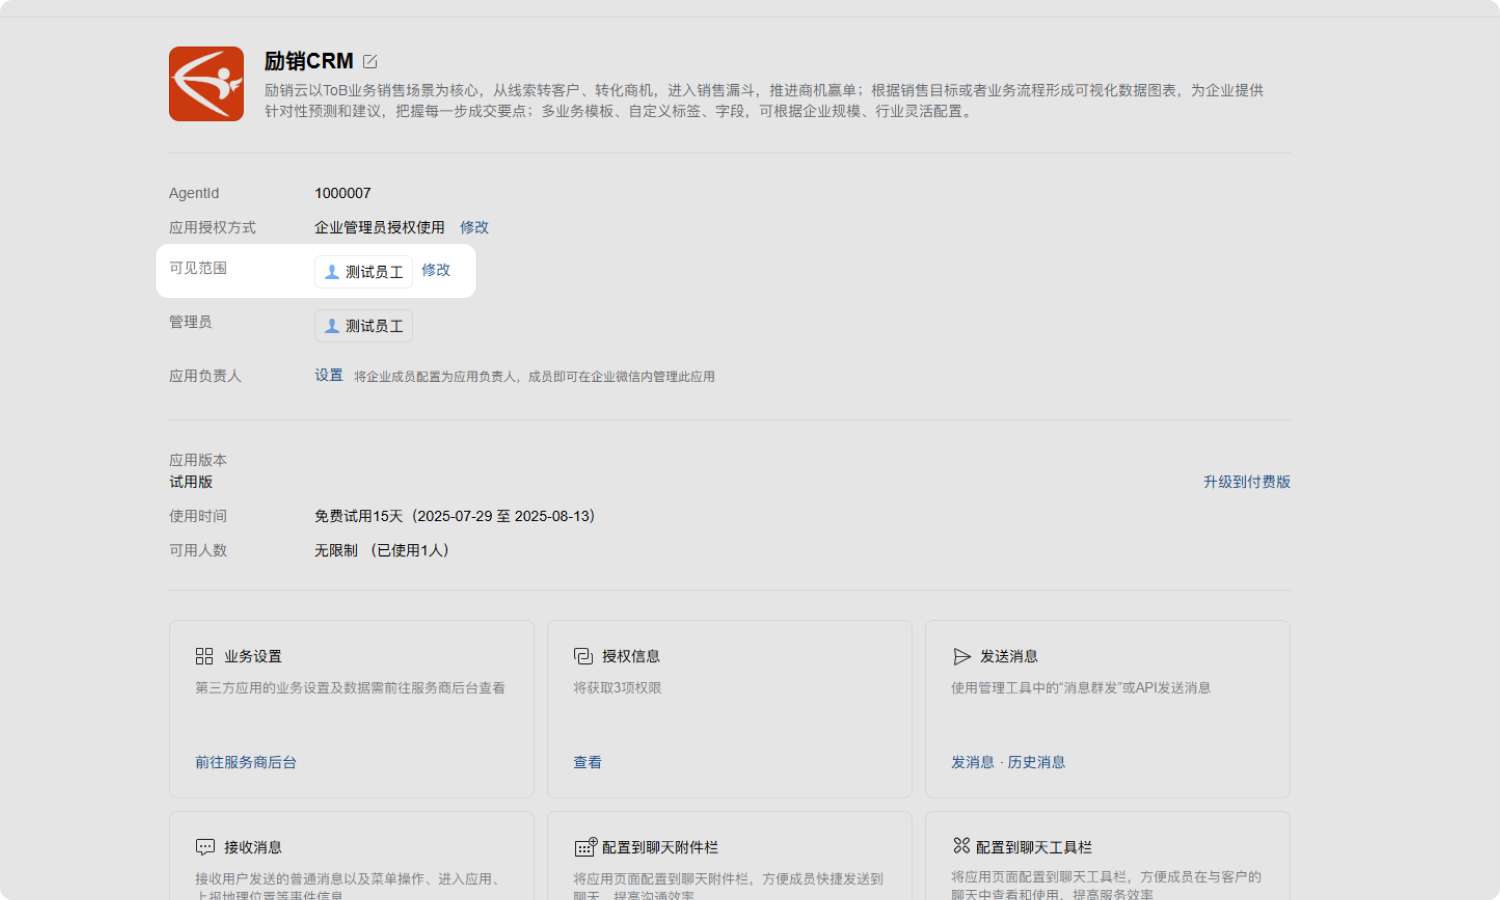Click the 接收消息 card title

[253, 847]
